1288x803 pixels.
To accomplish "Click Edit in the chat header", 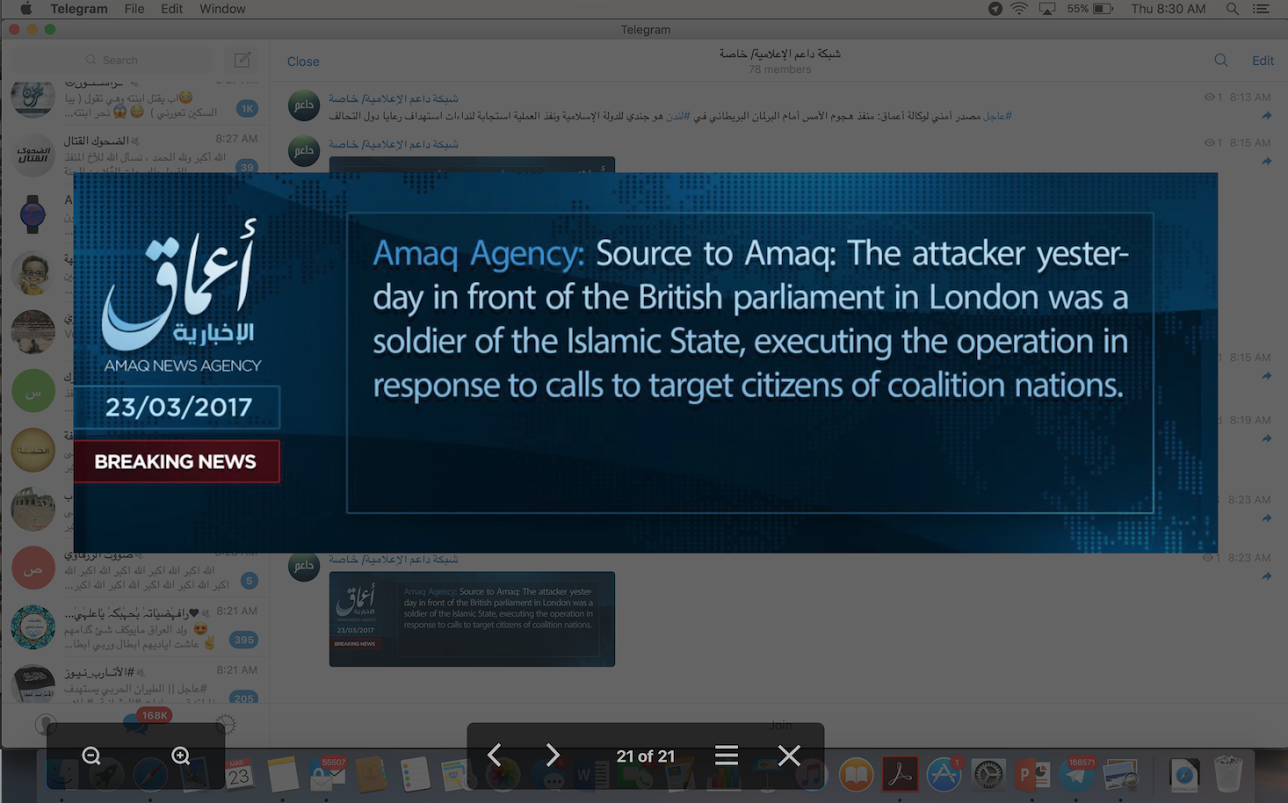I will pyautogui.click(x=1263, y=61).
